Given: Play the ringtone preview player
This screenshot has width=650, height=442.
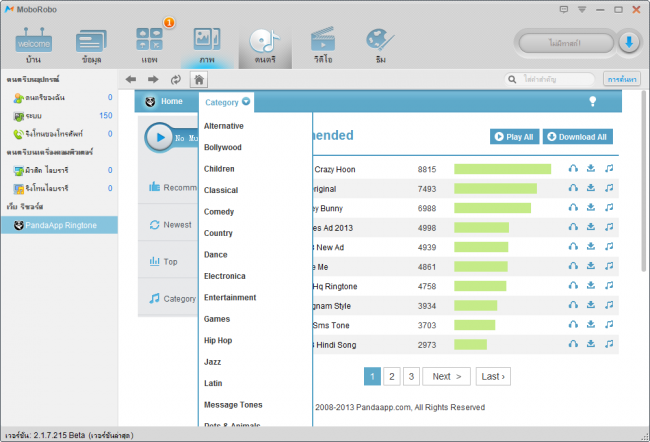Looking at the screenshot, I should [160, 137].
